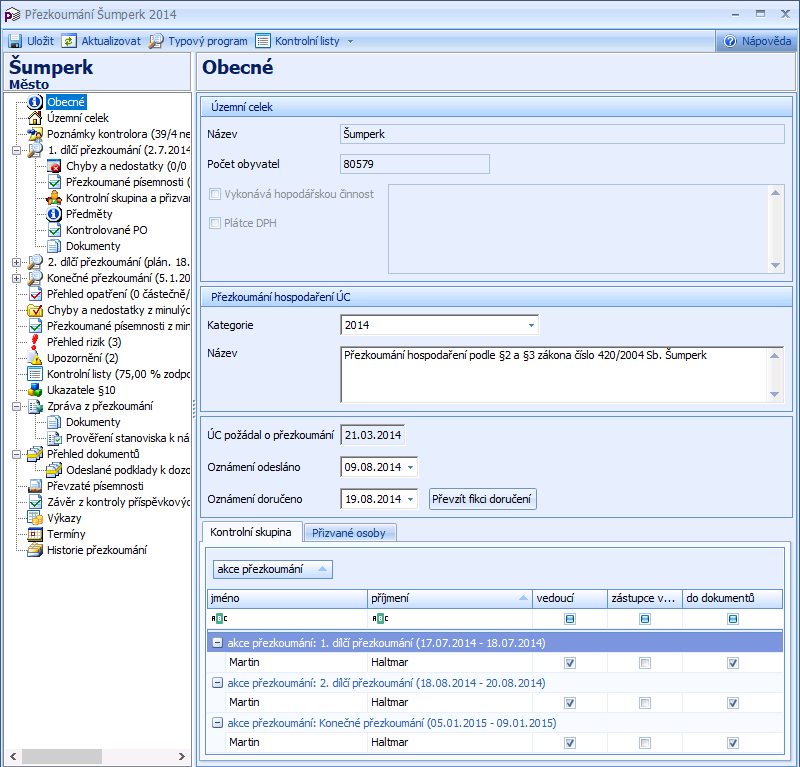Click the Historie přezkoumání icon
Image resolution: width=800 pixels, height=767 pixels.
[x=35, y=550]
